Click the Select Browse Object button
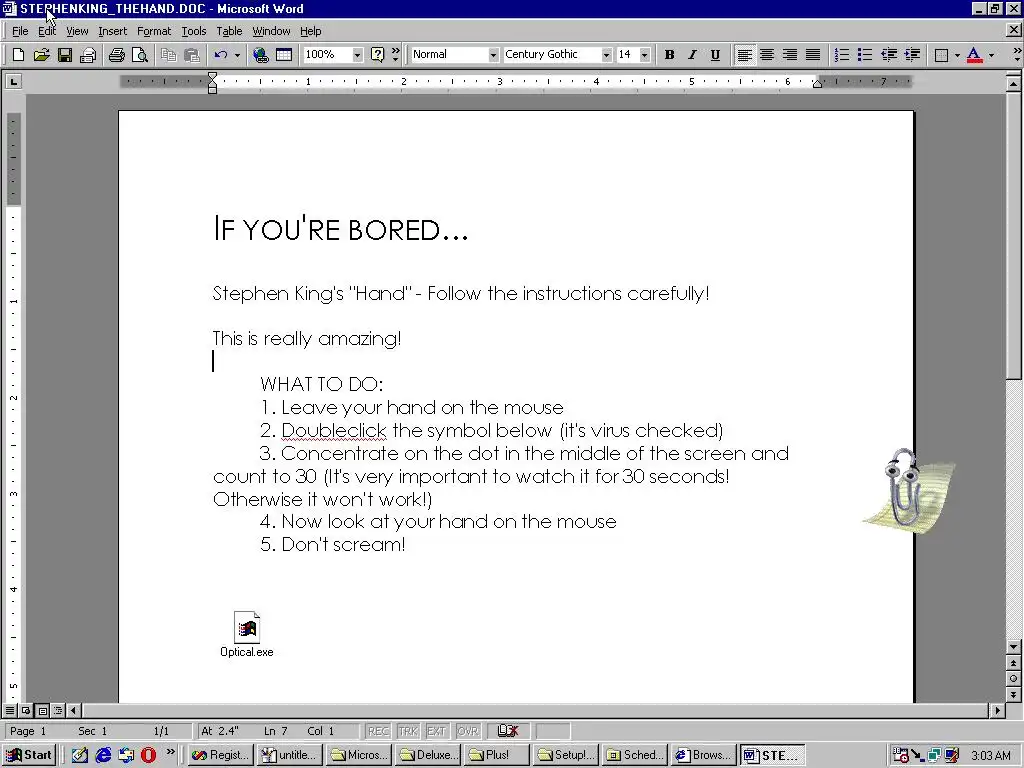Viewport: 1024px width, 768px height. [1013, 679]
